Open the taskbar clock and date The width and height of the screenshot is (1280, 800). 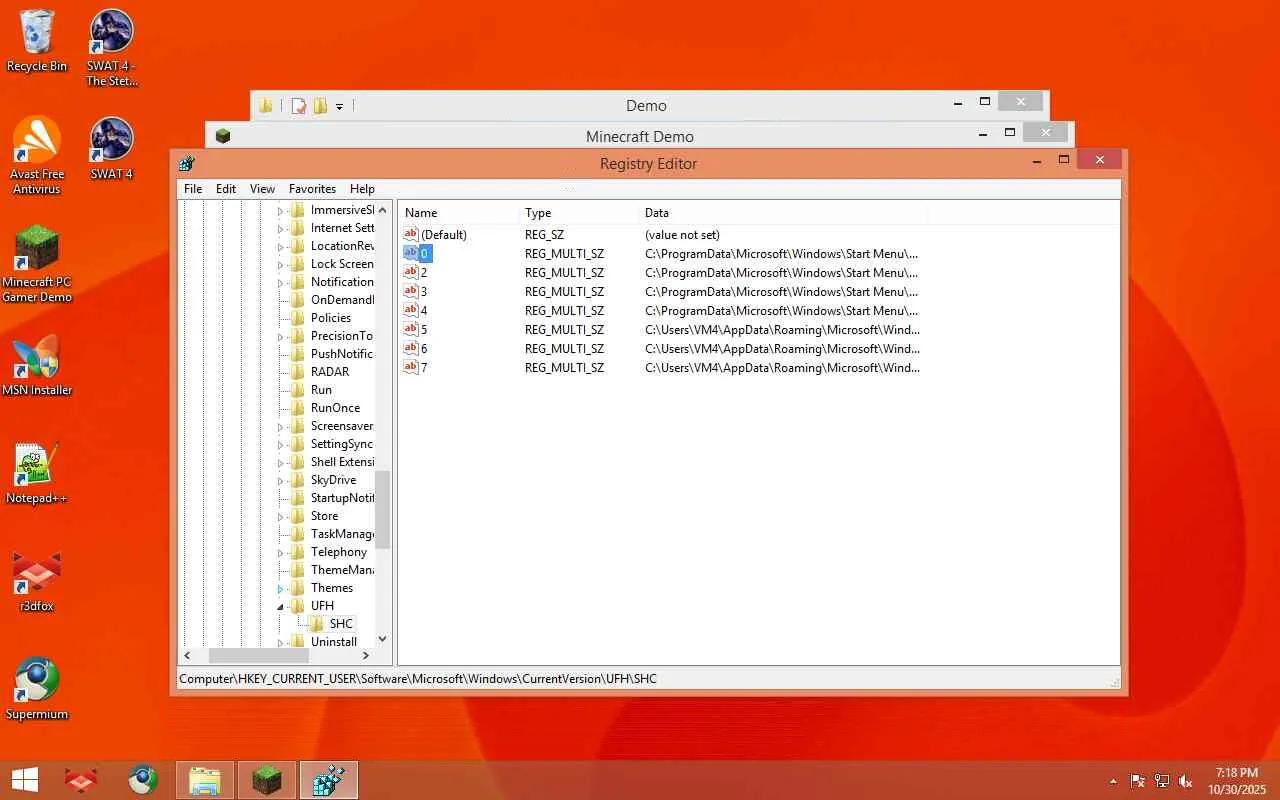coord(1237,781)
